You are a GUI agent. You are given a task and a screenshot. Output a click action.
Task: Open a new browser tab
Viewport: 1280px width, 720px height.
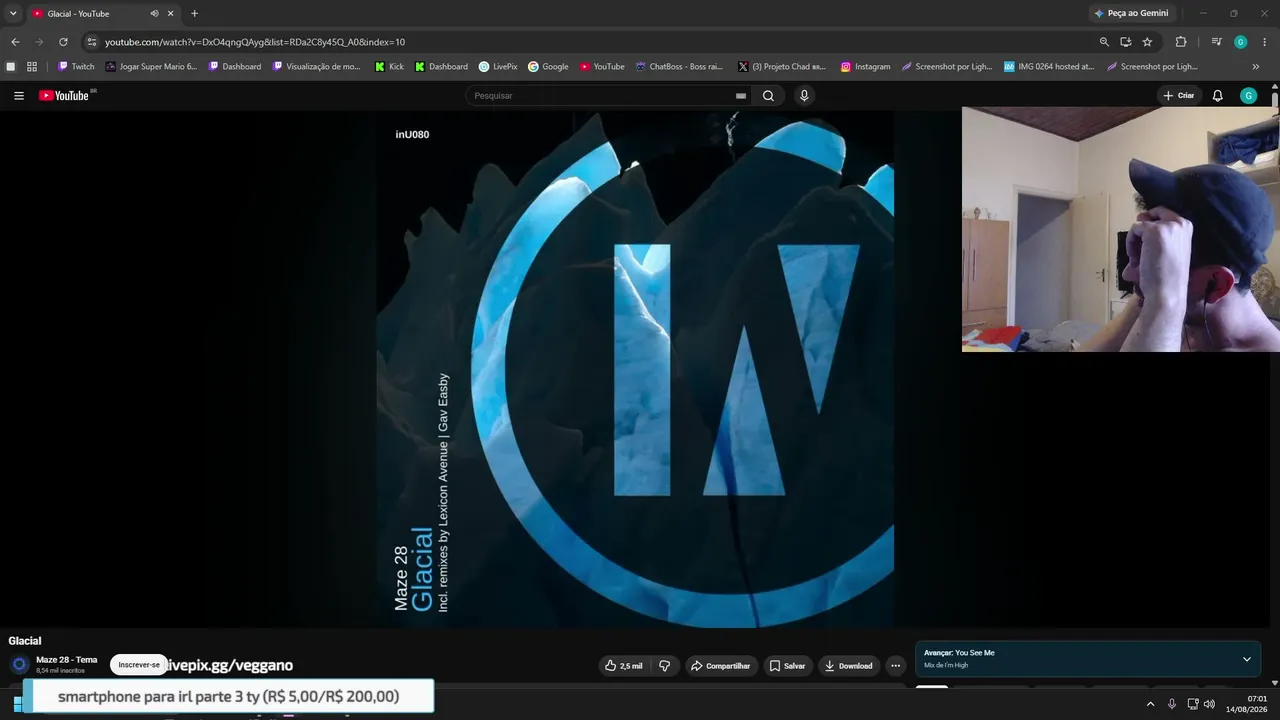(194, 14)
